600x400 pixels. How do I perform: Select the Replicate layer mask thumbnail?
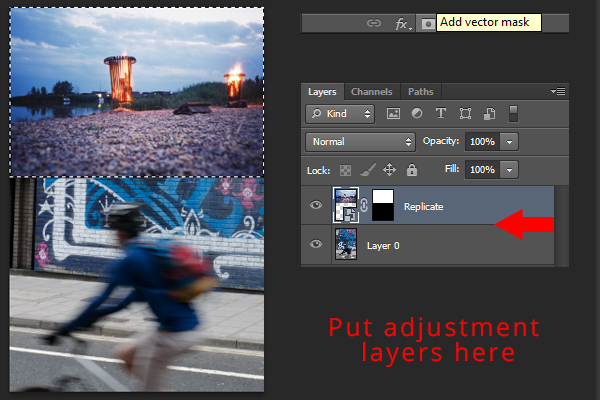383,205
